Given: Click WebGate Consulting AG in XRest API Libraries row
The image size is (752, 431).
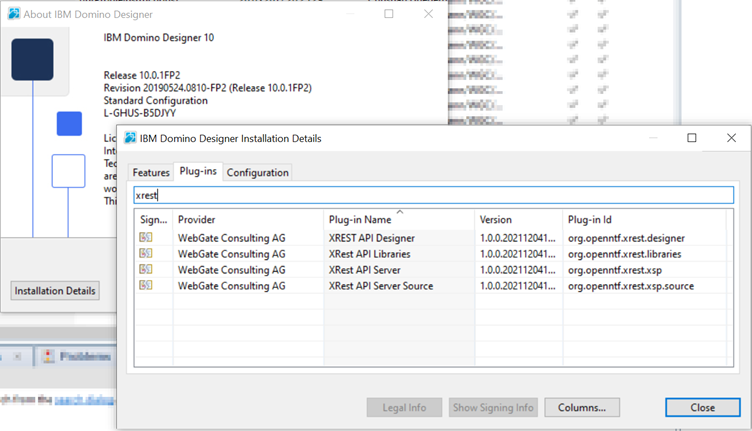Looking at the screenshot, I should [x=232, y=254].
